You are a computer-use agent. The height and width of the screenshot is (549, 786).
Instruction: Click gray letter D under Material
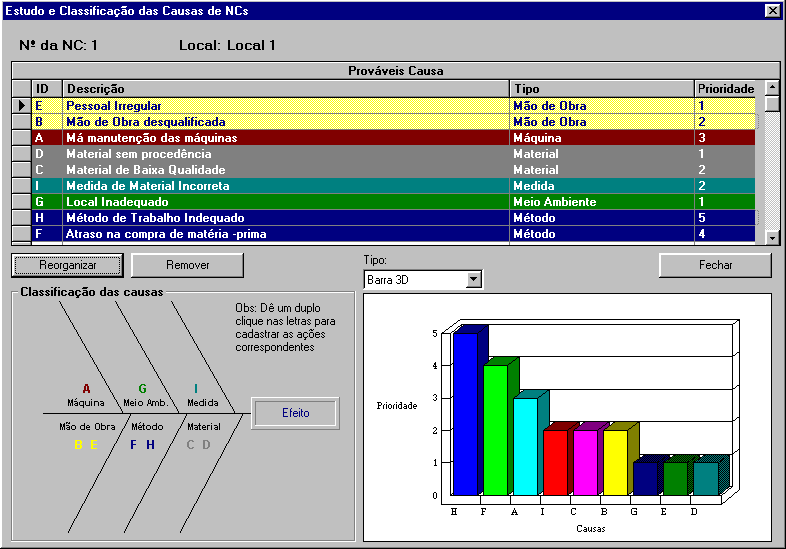point(206,445)
